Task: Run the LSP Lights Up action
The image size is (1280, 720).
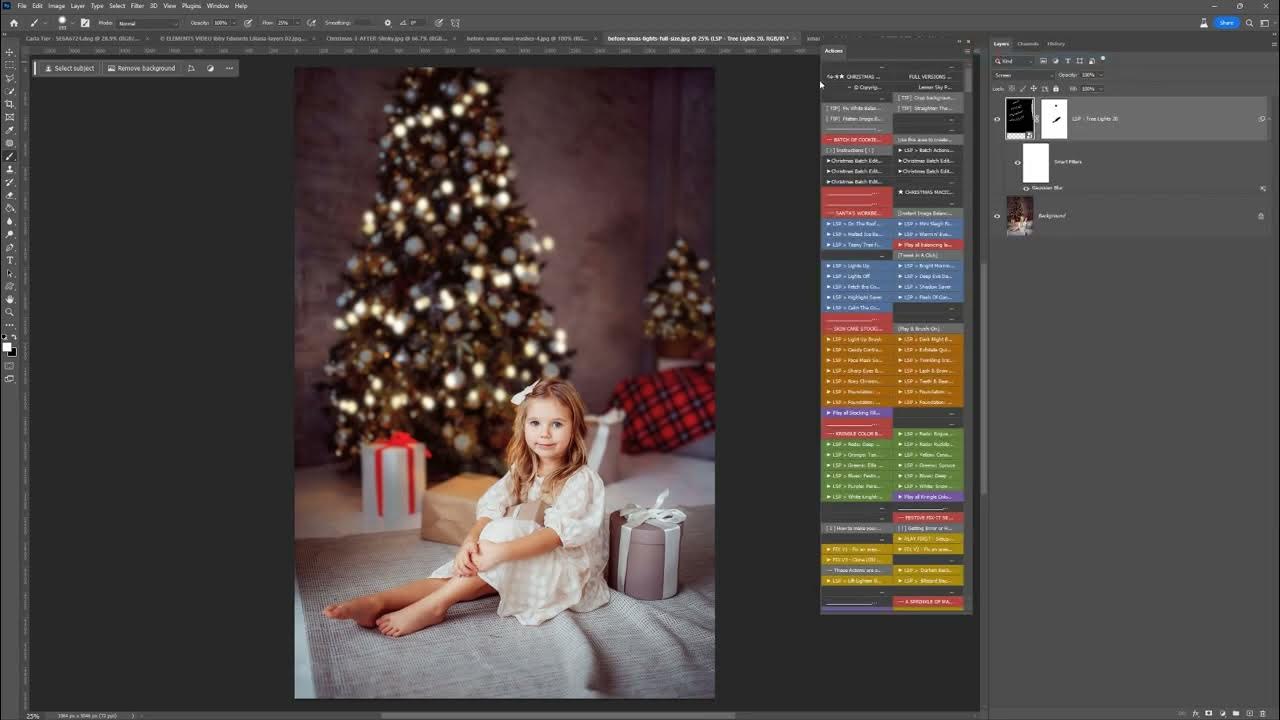Action: (855, 266)
